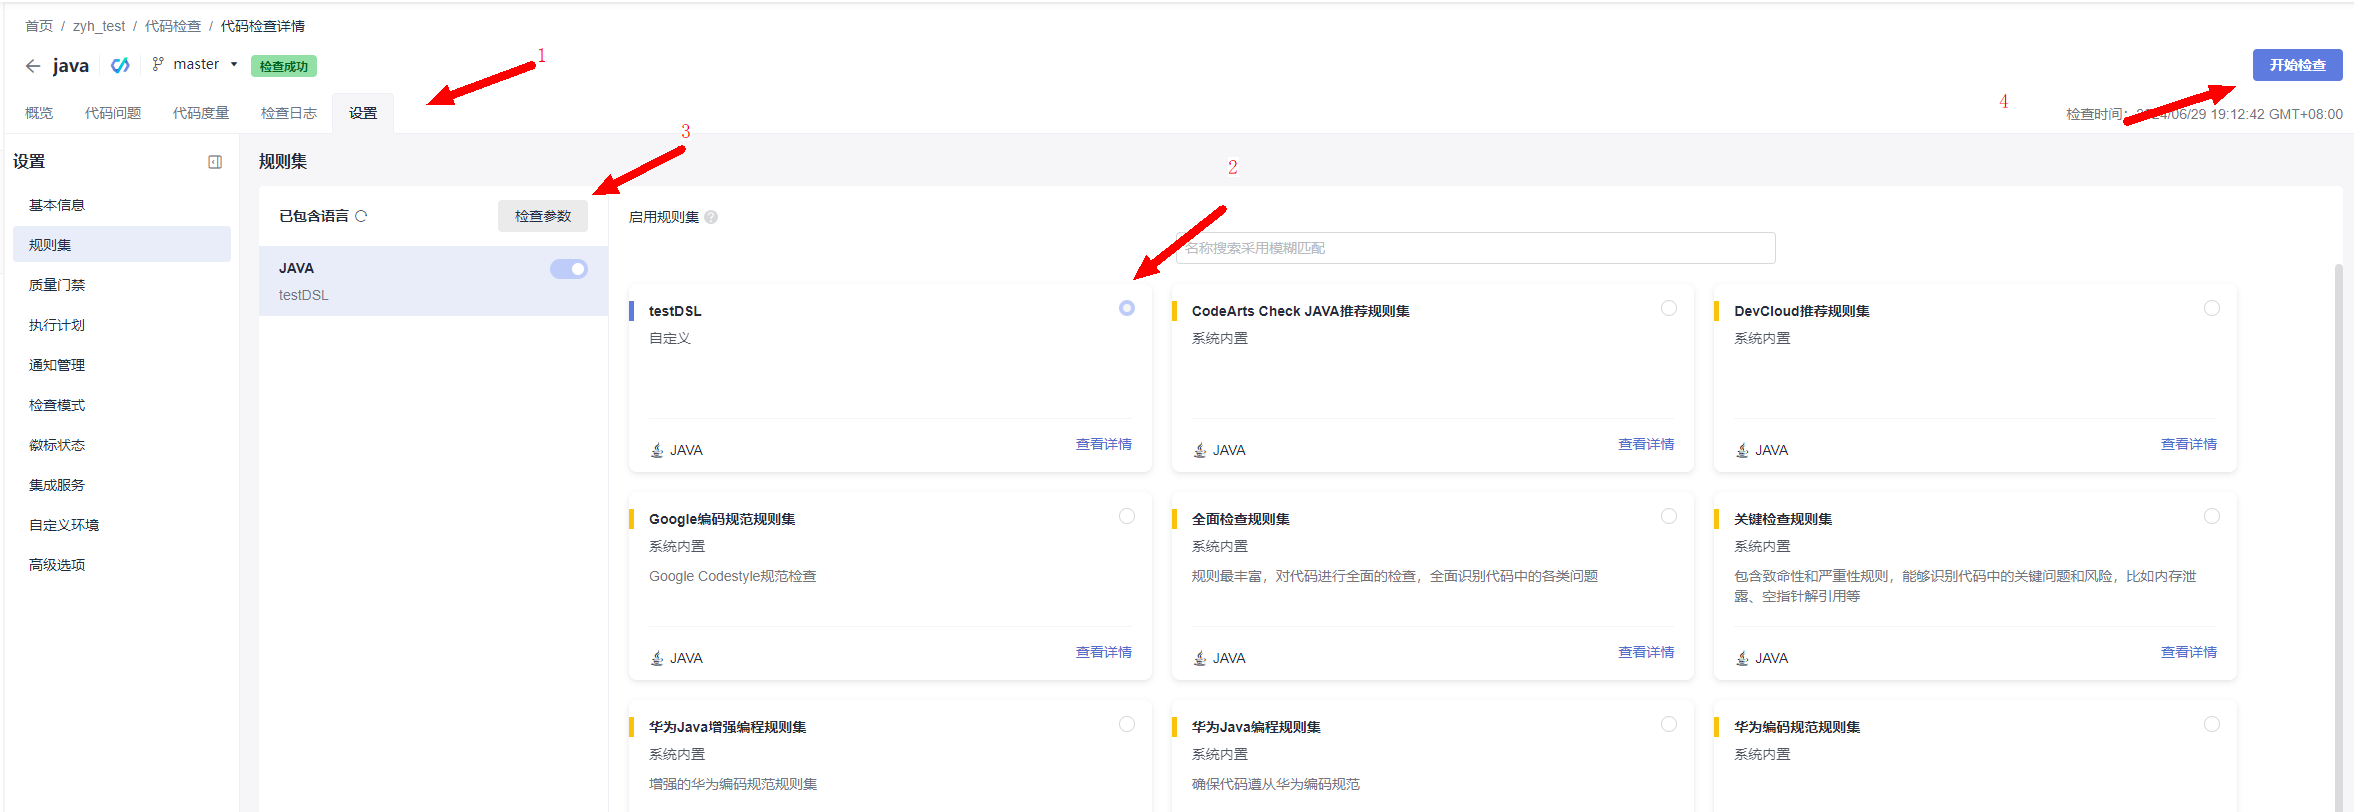Select 关键检查规则集 radio button
2354x812 pixels.
2212,516
